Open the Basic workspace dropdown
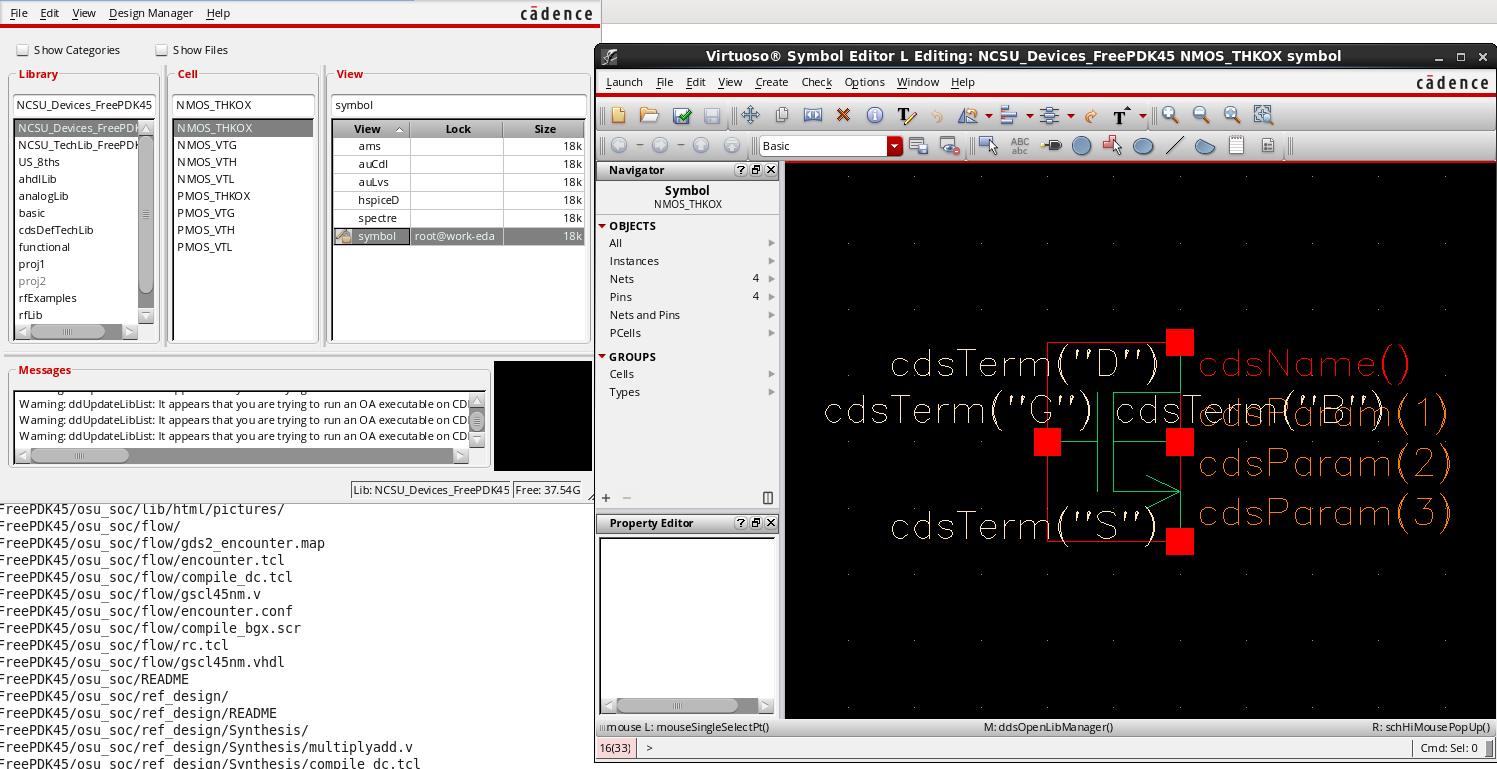1497x769 pixels. [x=894, y=146]
